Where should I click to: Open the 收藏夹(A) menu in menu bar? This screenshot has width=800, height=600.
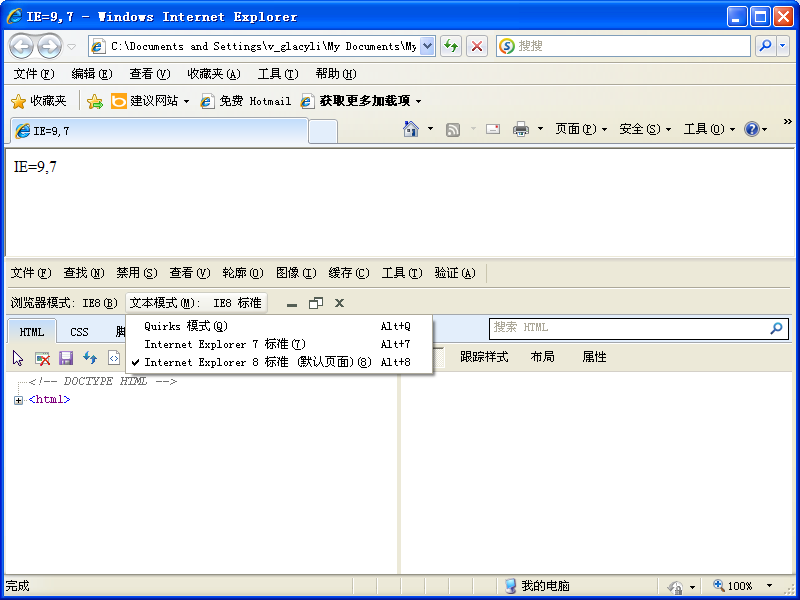tap(213, 74)
